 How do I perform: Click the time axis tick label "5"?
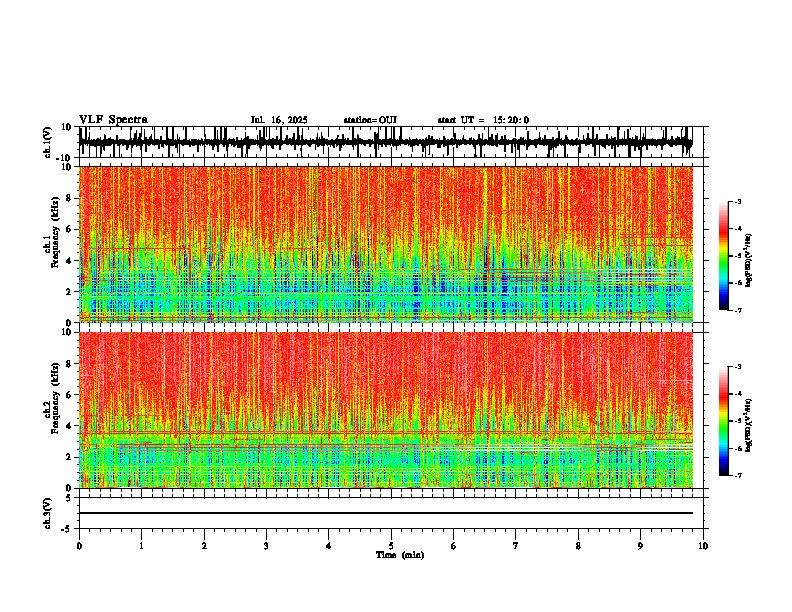coord(391,546)
